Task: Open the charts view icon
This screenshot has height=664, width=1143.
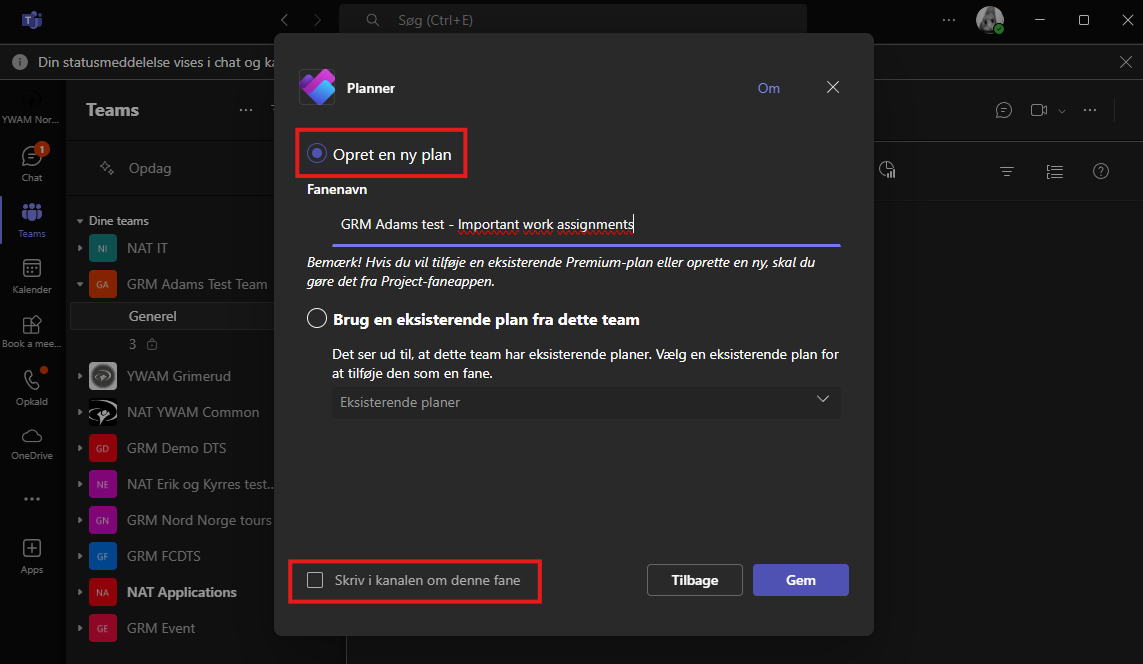Action: 887,170
